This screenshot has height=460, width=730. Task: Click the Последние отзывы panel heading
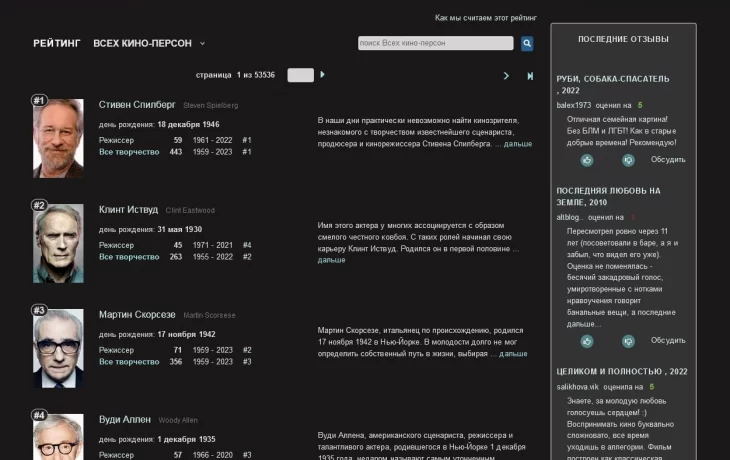(x=623, y=39)
